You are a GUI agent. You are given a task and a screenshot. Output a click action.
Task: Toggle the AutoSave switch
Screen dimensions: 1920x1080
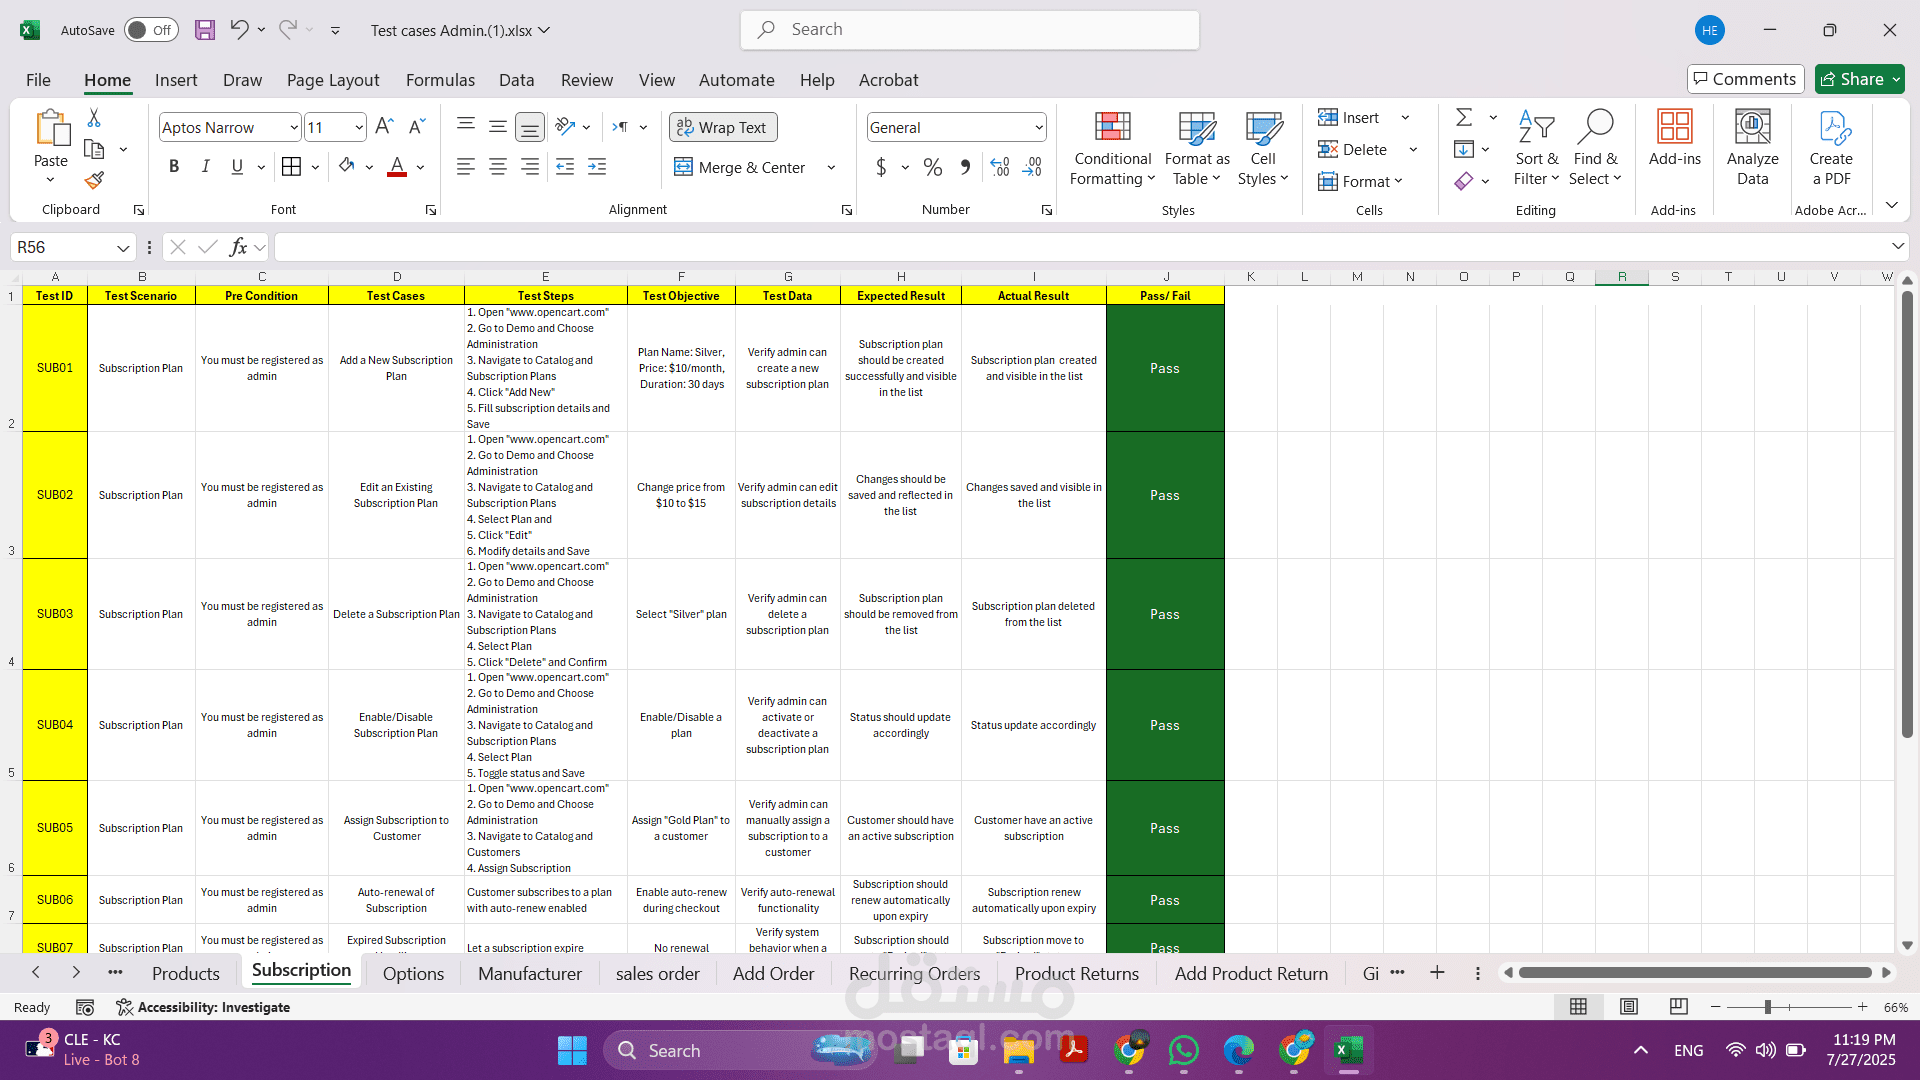151,30
